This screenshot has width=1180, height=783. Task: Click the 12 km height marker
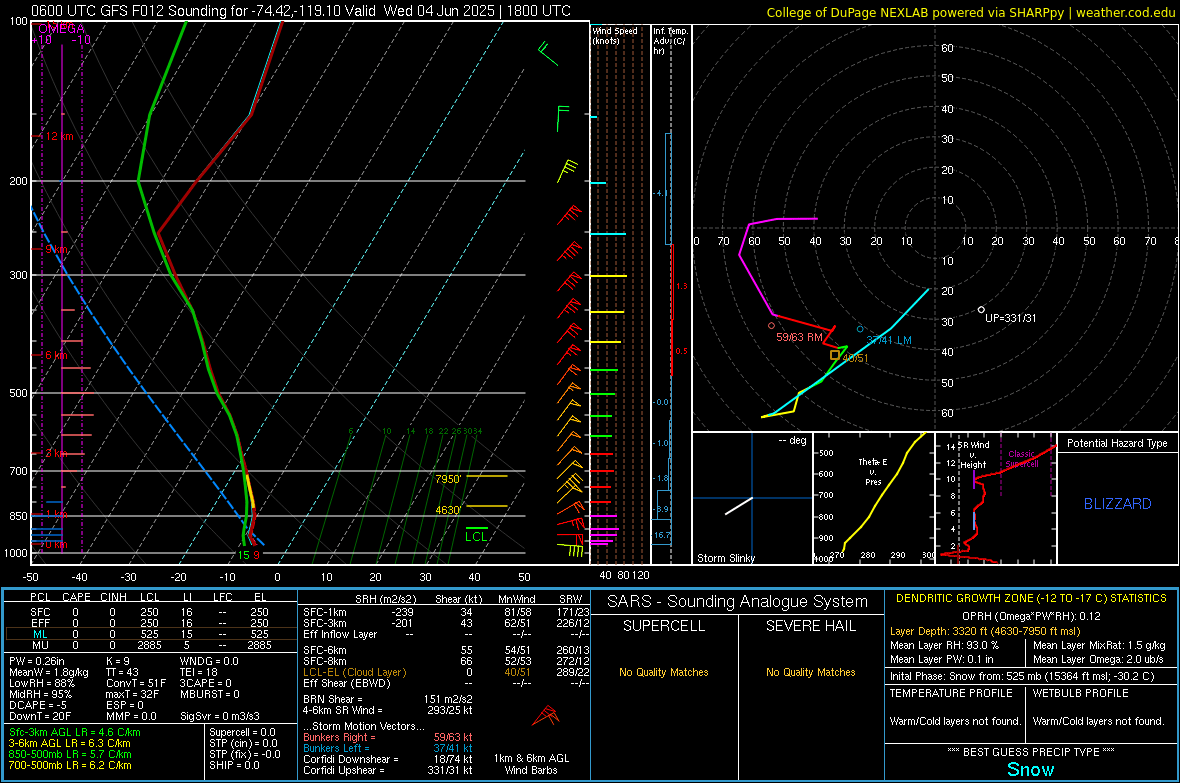(x=59, y=136)
